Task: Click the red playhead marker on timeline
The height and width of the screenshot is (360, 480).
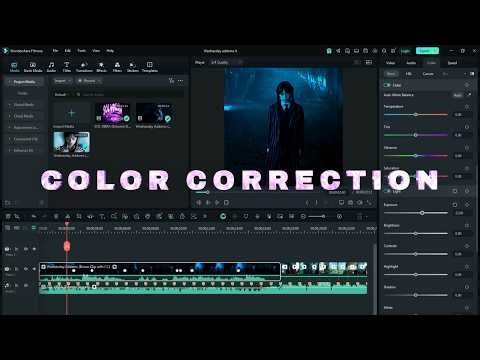Action: (x=67, y=246)
